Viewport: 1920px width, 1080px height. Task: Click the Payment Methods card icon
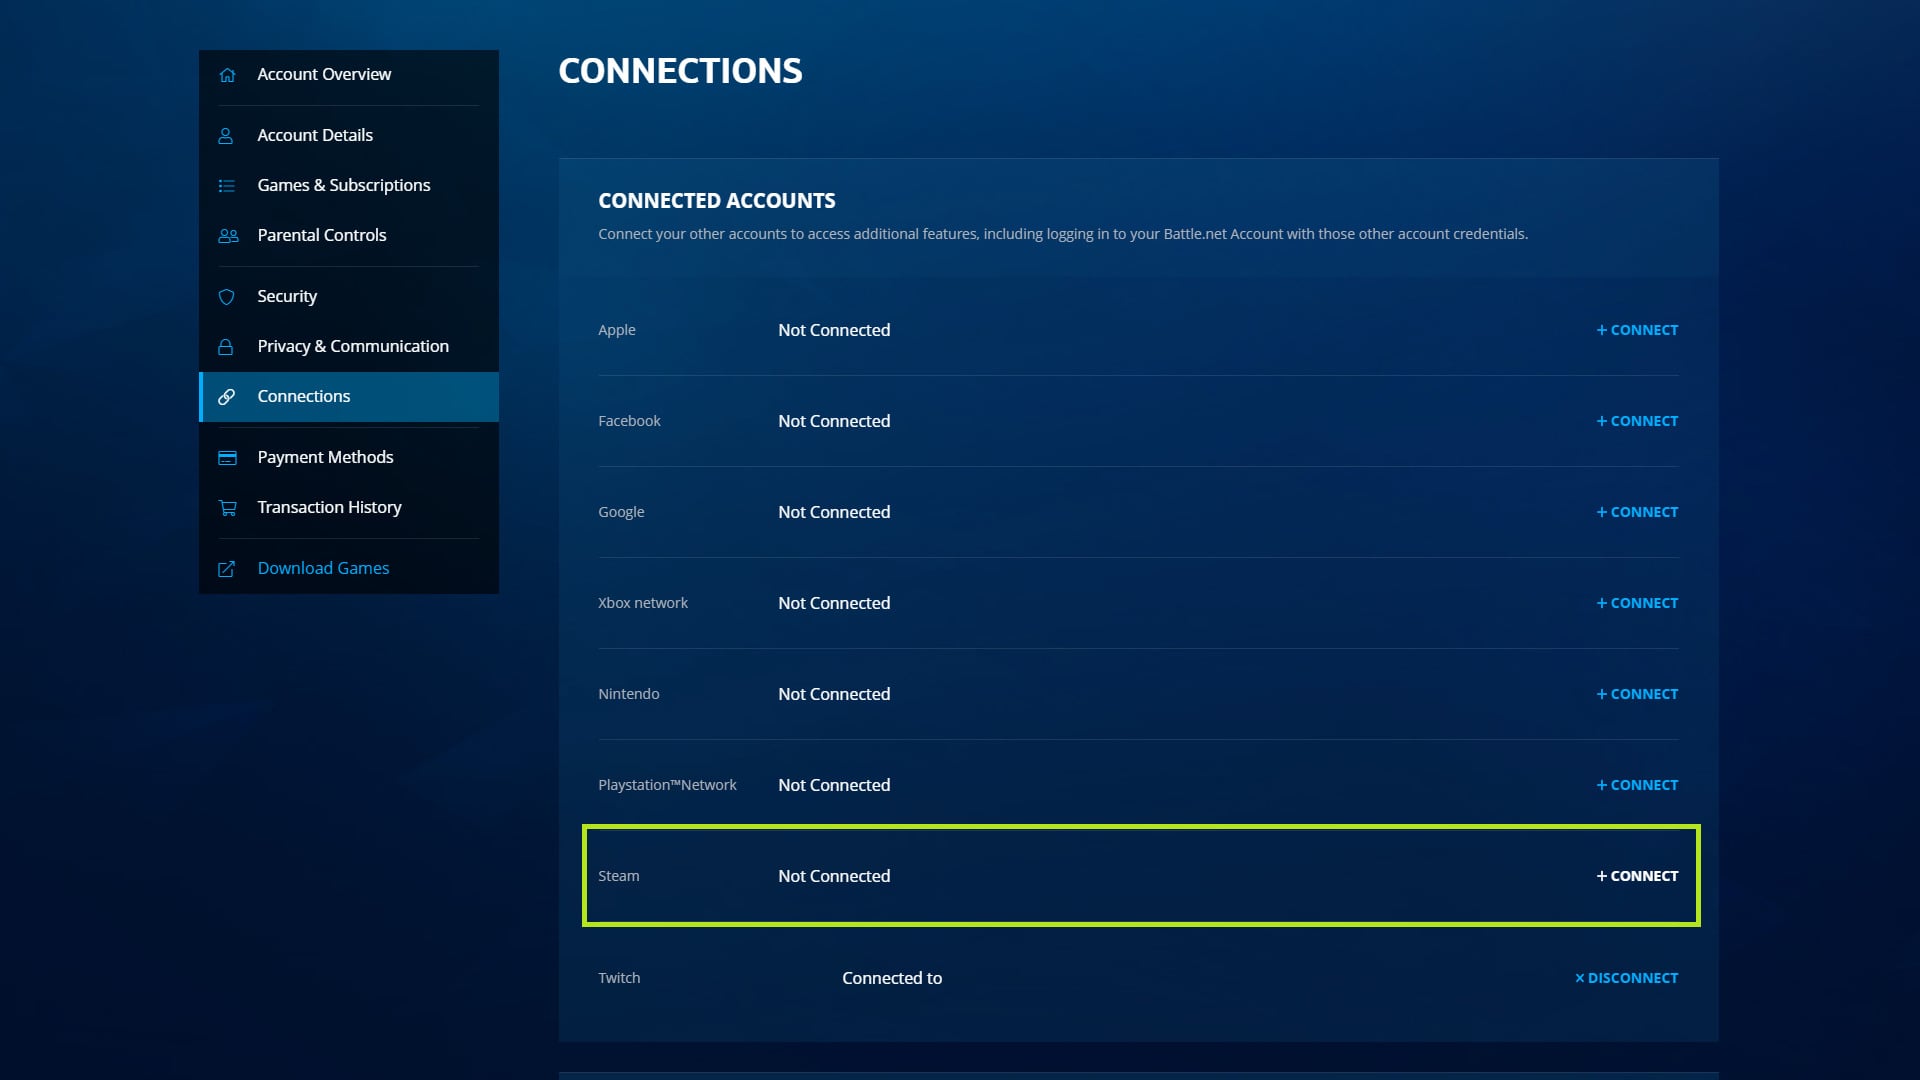(227, 457)
